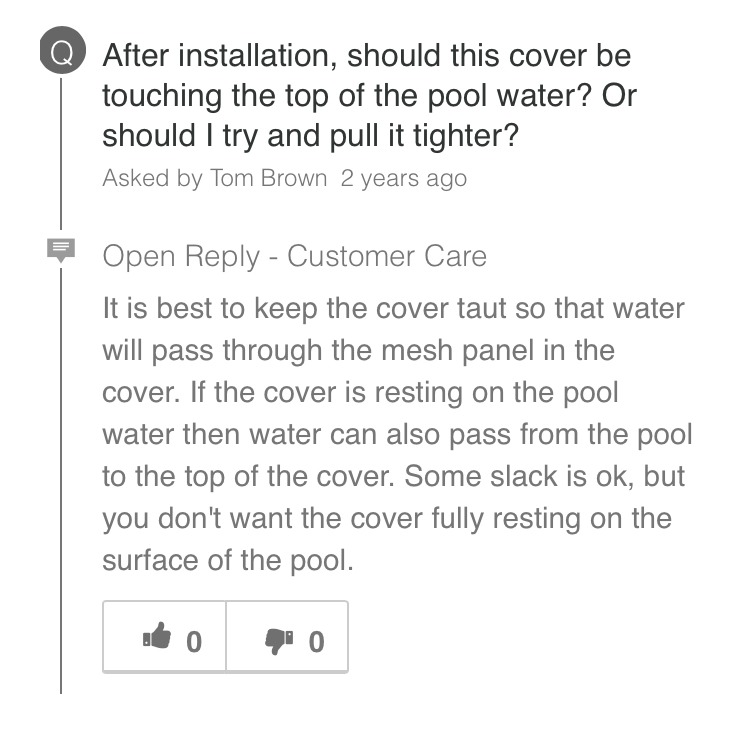The height and width of the screenshot is (746, 750).
Task: Click the circular Q question badge
Action: point(63,50)
